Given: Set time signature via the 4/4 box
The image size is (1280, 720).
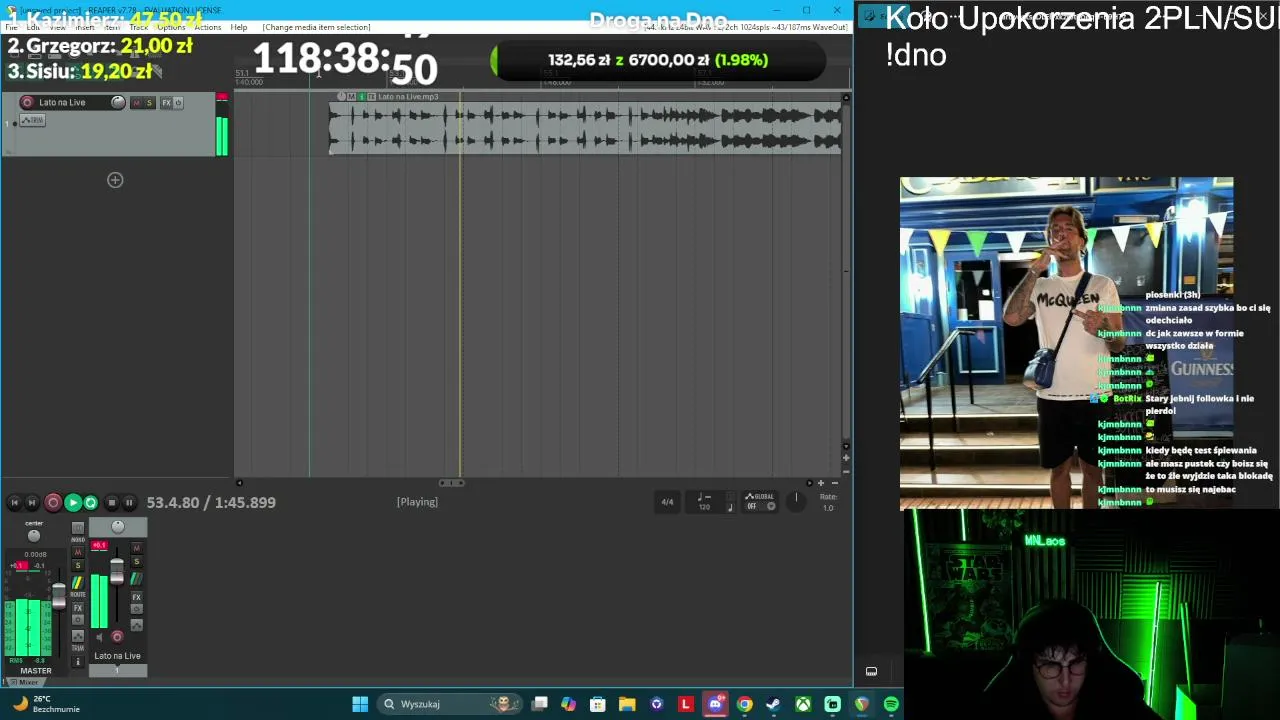Looking at the screenshot, I should pos(667,502).
